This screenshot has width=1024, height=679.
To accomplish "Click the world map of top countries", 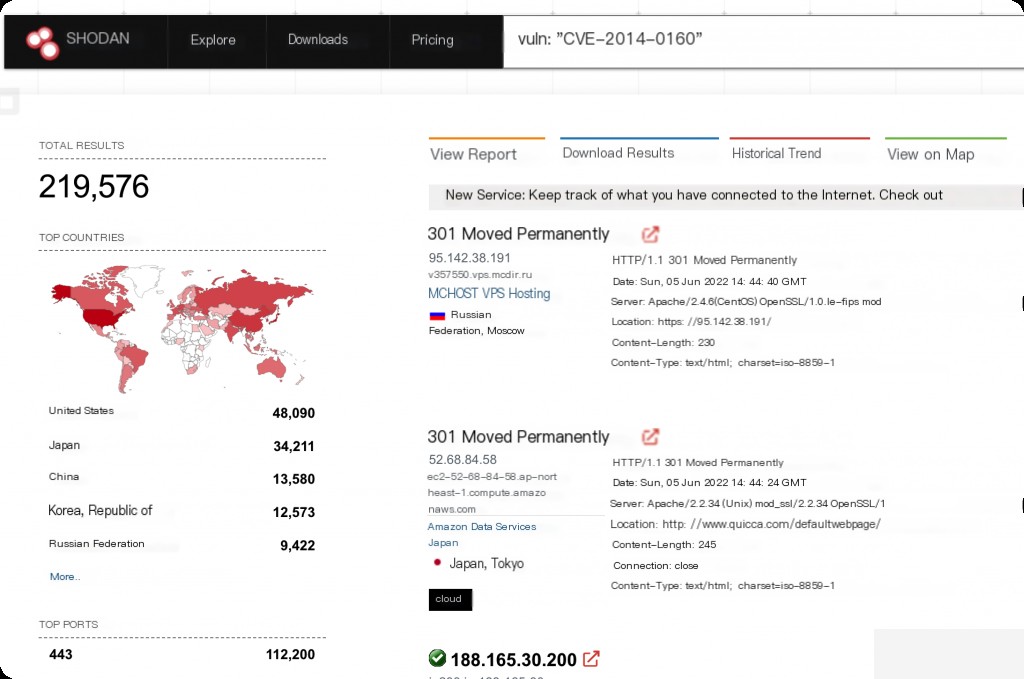I will coord(183,328).
